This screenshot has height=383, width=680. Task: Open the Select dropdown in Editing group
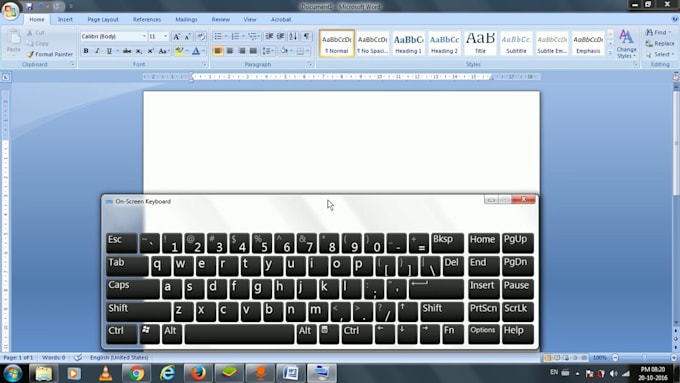(660, 54)
